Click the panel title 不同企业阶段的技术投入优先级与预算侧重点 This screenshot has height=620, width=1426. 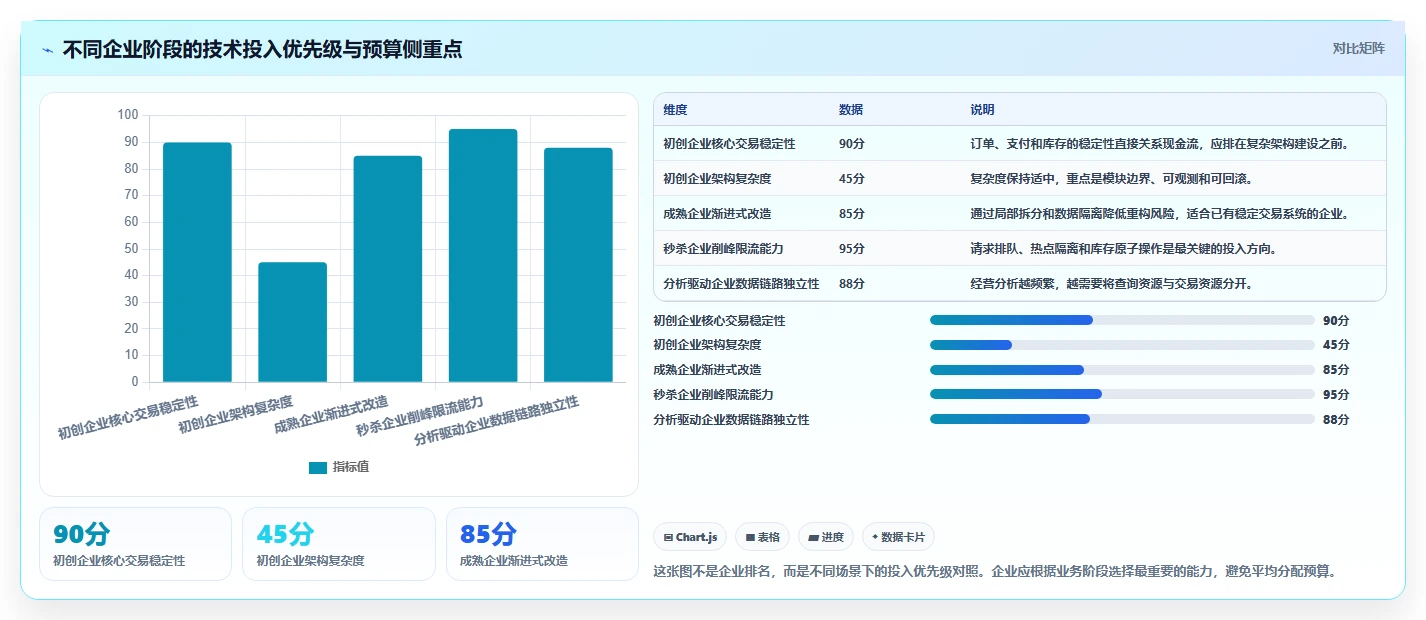[x=262, y=49]
